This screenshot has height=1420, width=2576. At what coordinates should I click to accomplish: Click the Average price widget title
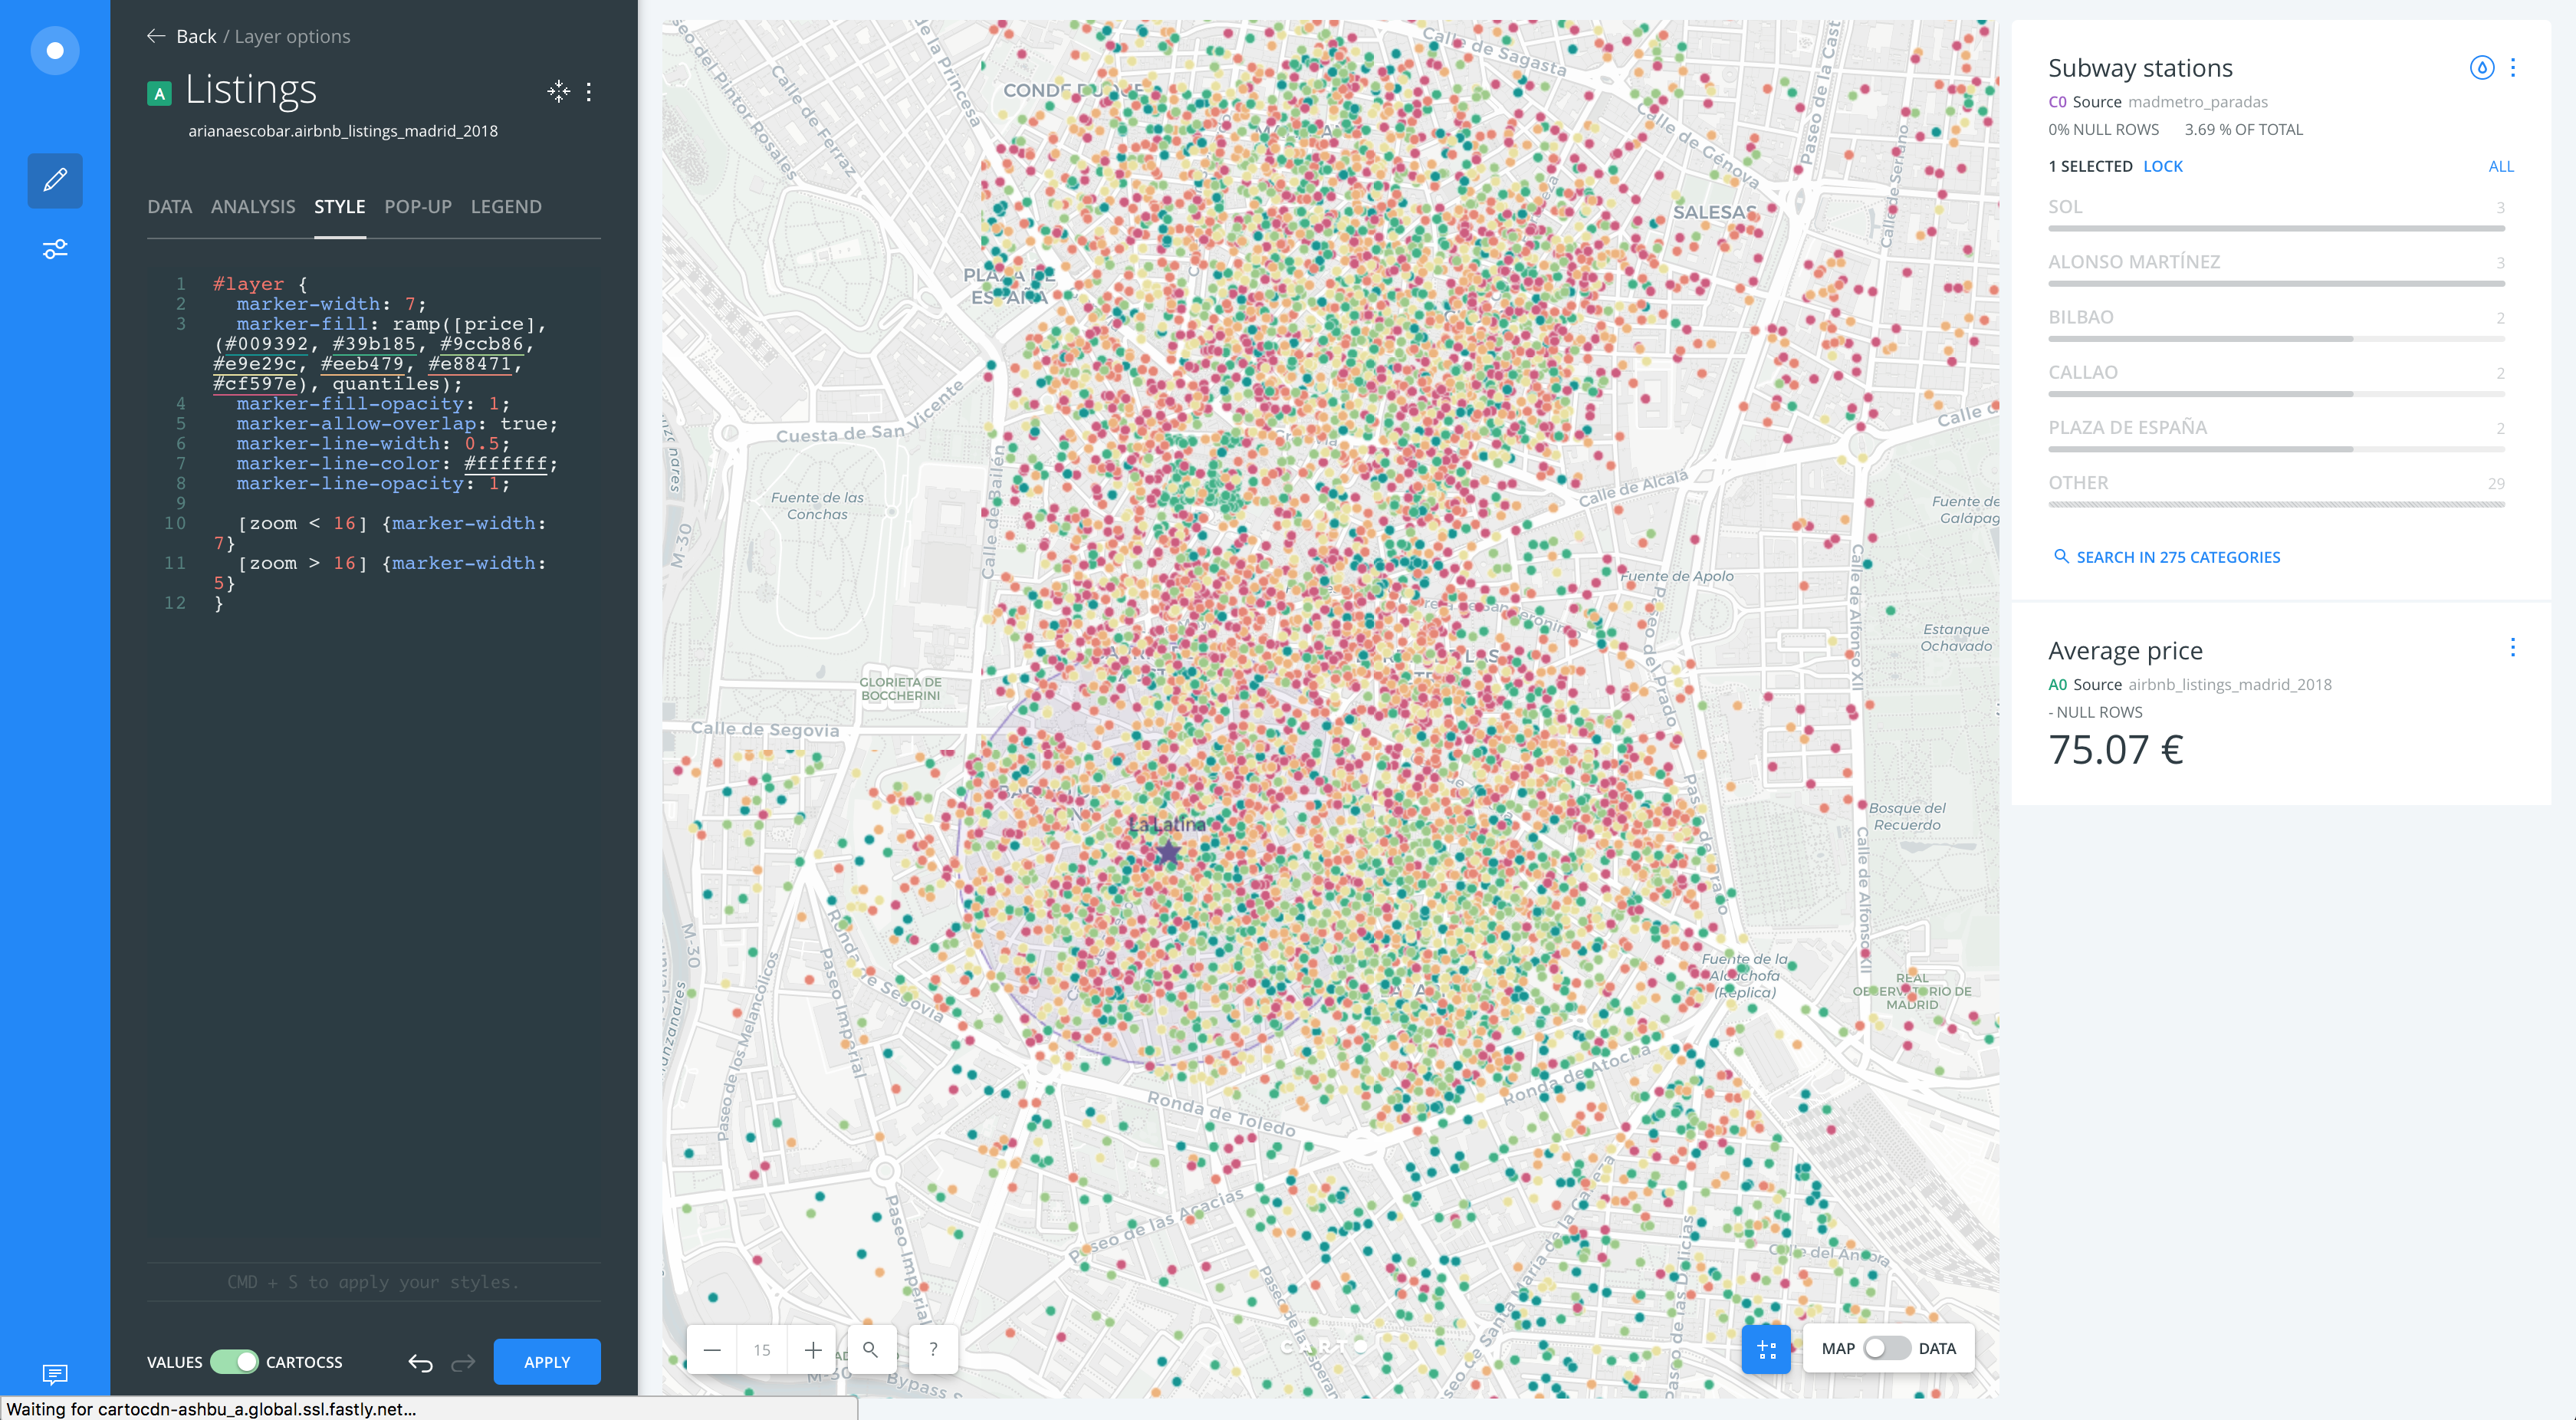[x=2125, y=651]
